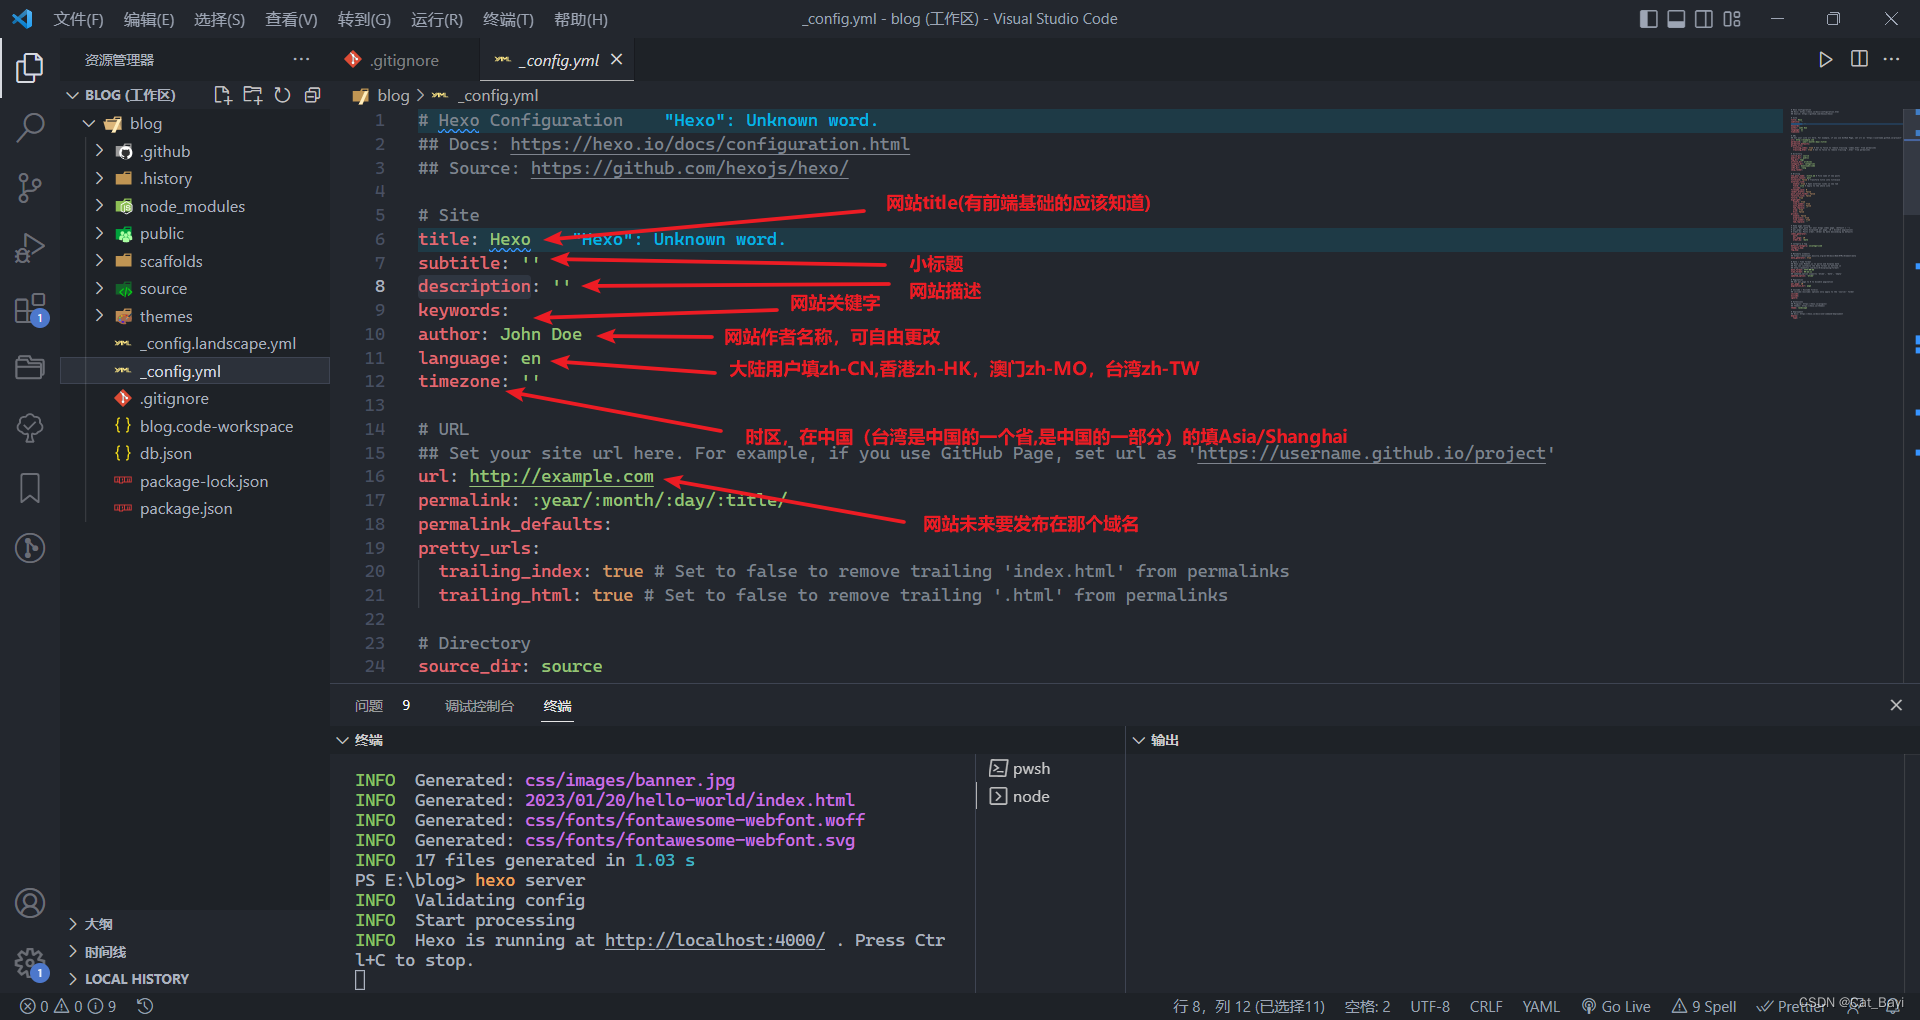Toggle bottom panel visibility layout icon
Screen dimensions: 1920x1020
[1676, 19]
